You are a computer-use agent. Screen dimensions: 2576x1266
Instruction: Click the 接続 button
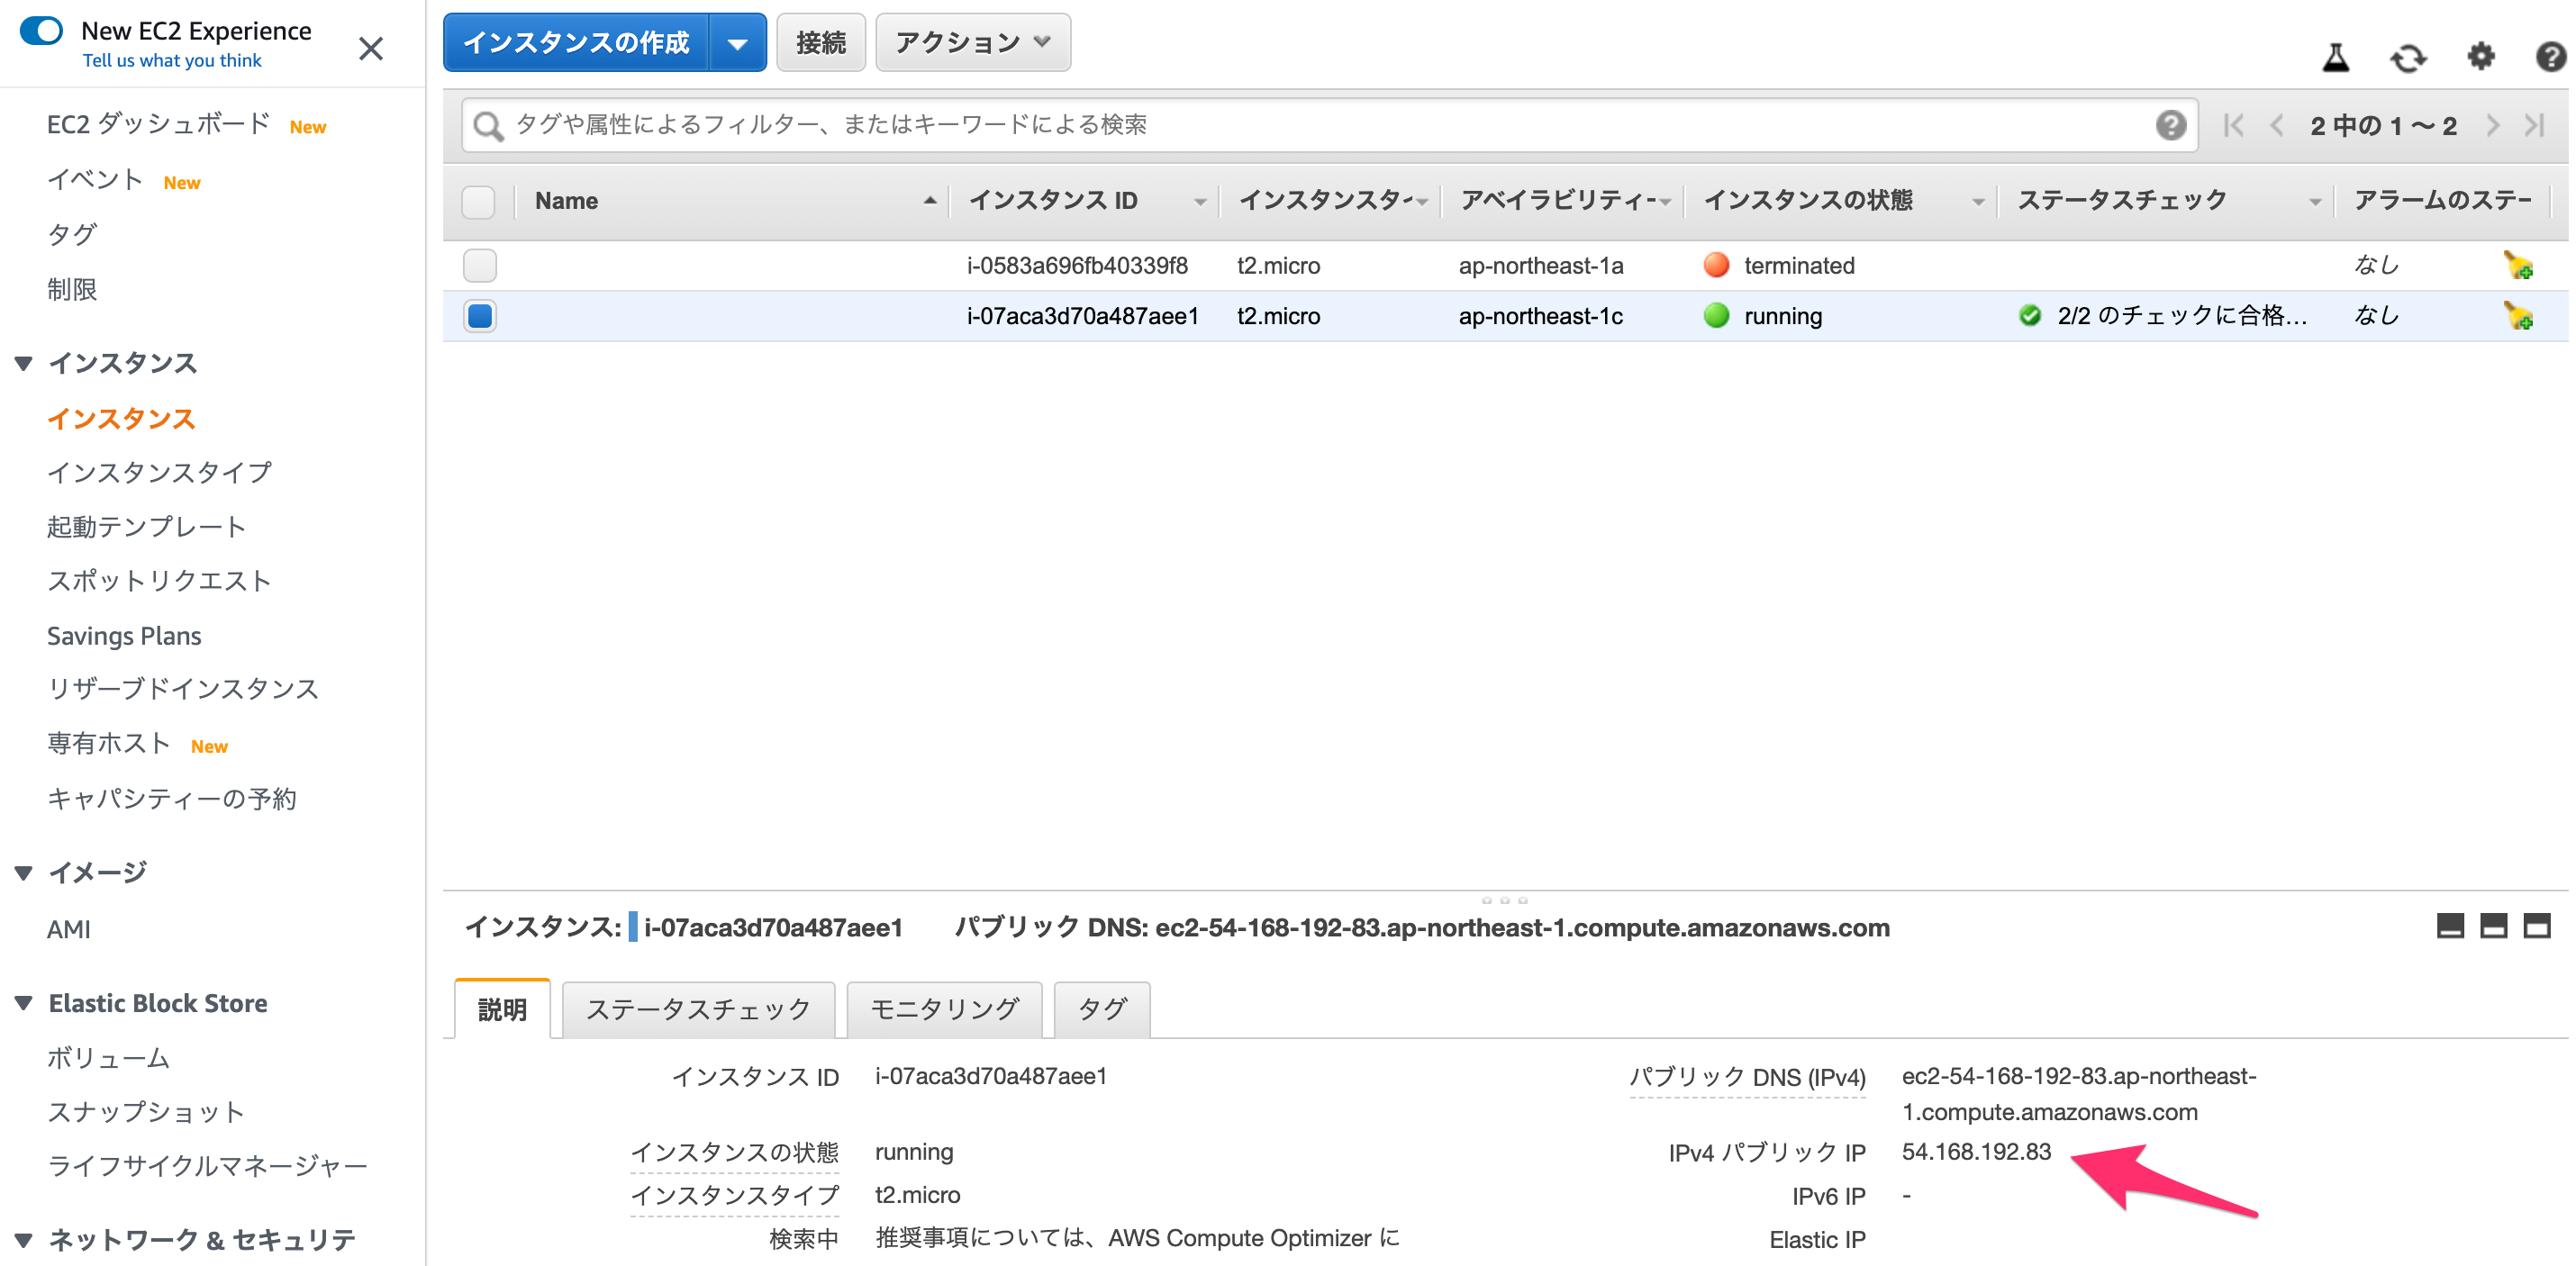(820, 42)
